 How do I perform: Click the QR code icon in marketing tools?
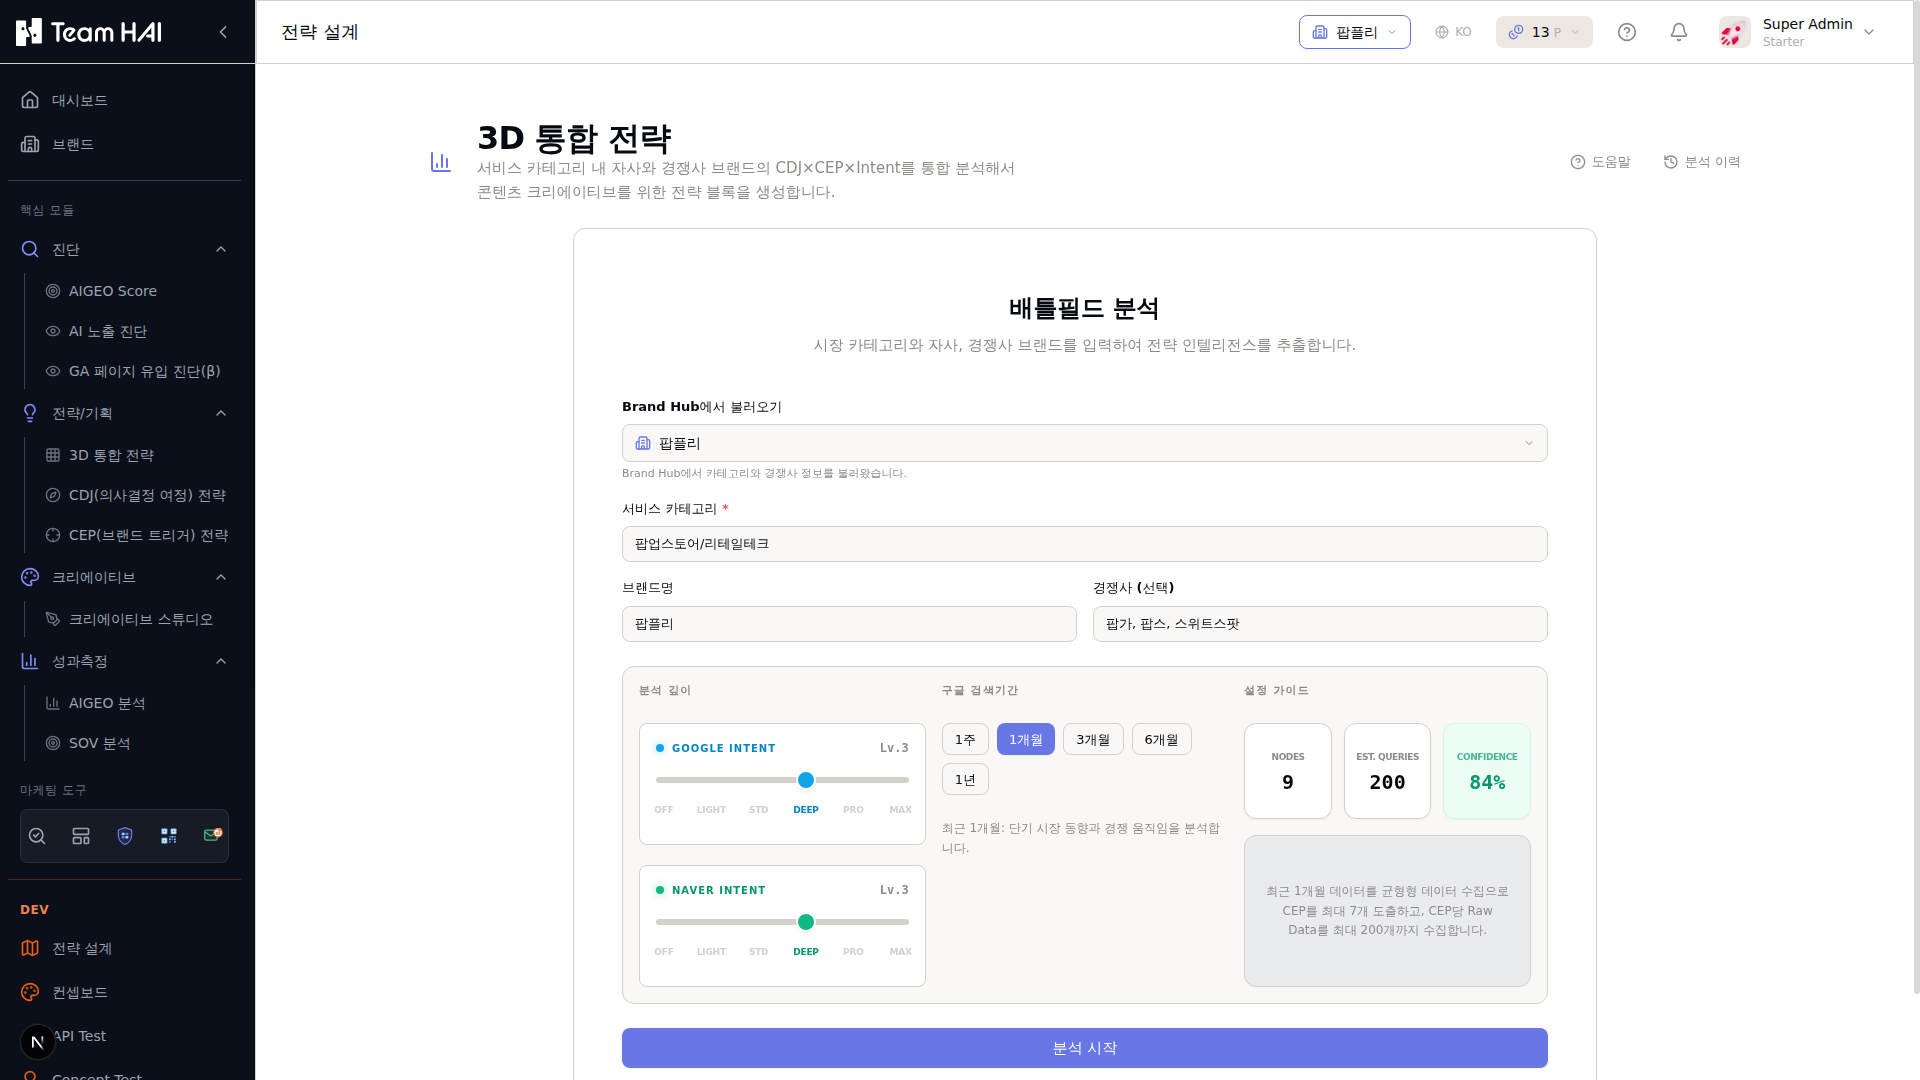(x=169, y=836)
